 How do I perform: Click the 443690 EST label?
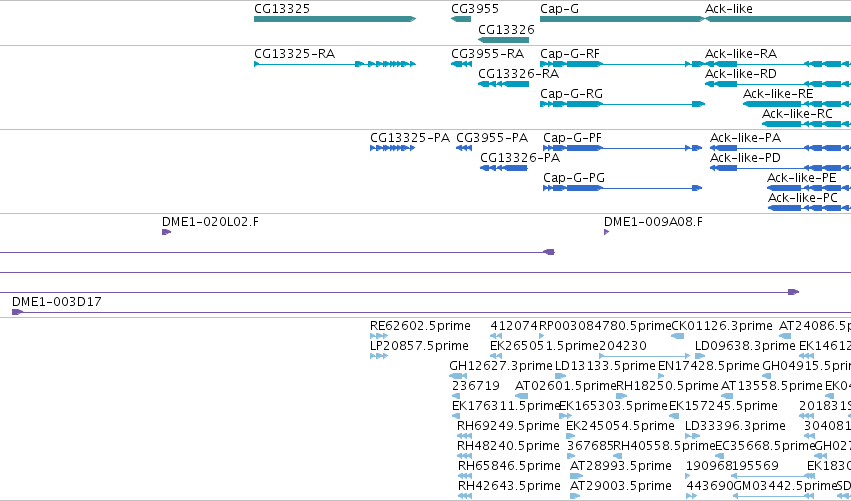pos(710,486)
